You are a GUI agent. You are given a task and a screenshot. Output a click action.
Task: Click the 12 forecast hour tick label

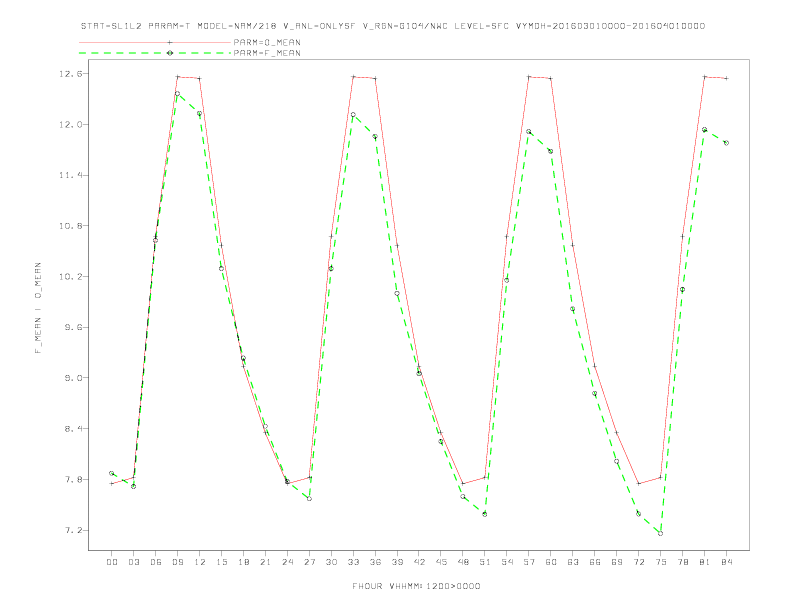pos(200,562)
